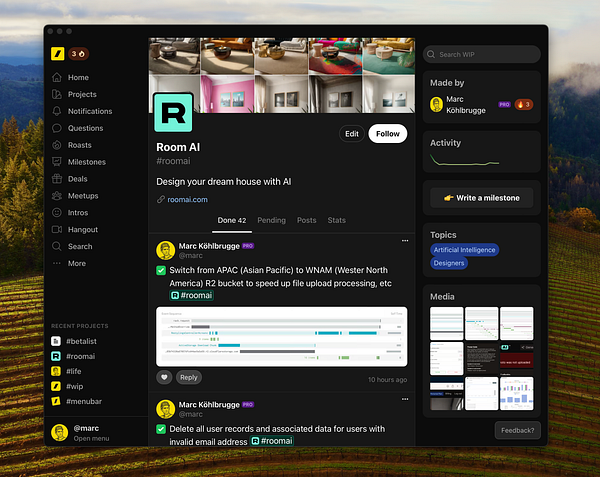Like the R2 bucket post with heart
The width and height of the screenshot is (600, 477).
pos(164,377)
